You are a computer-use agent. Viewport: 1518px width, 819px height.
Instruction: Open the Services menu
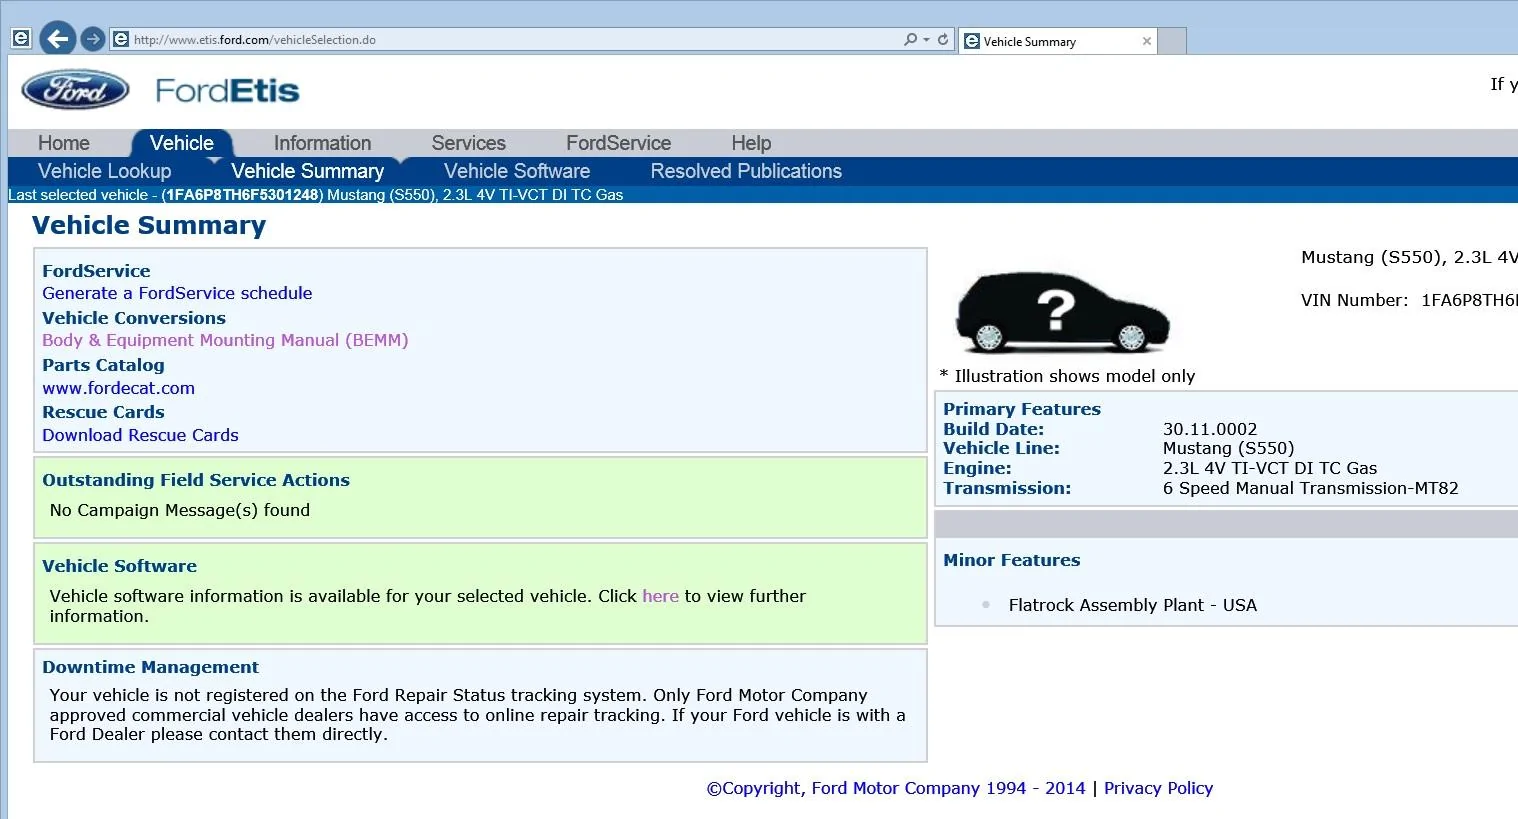(468, 143)
